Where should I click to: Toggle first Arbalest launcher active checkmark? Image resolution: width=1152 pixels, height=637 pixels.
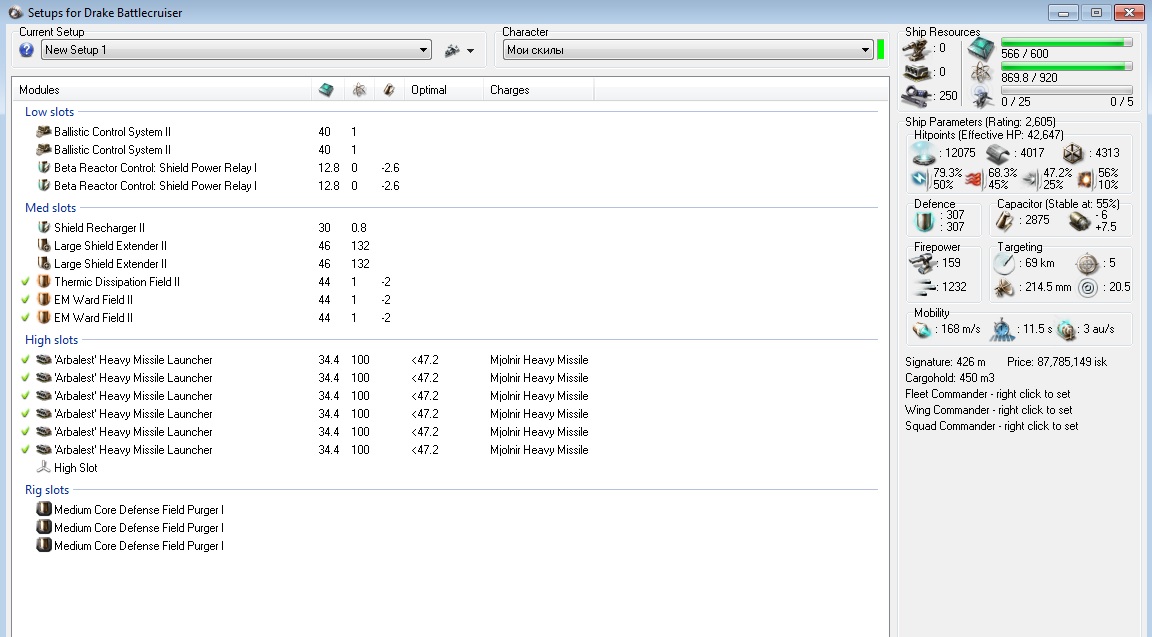pos(26,360)
